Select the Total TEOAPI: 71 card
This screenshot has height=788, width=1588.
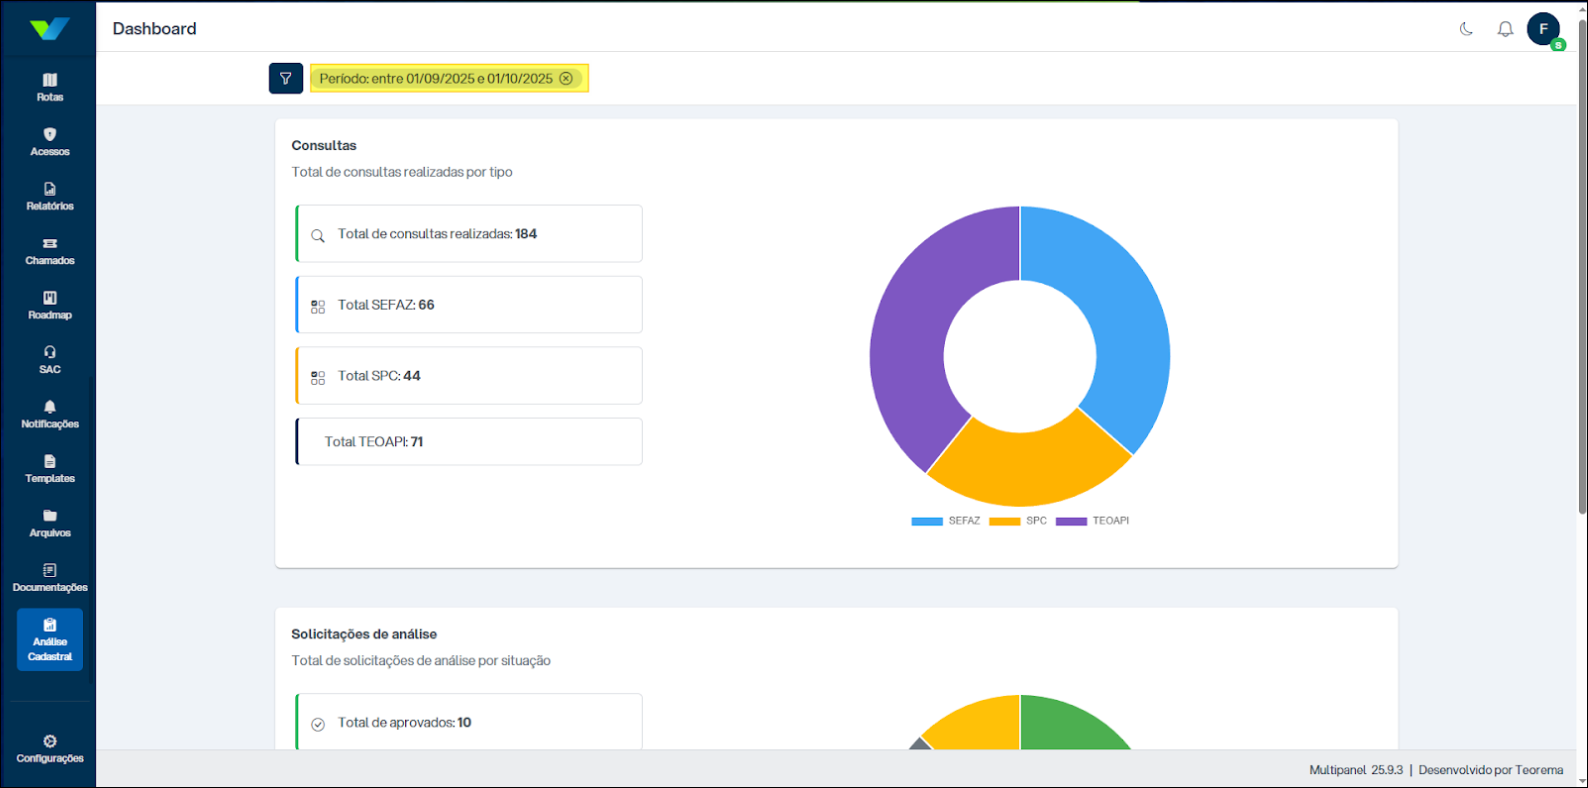click(469, 442)
